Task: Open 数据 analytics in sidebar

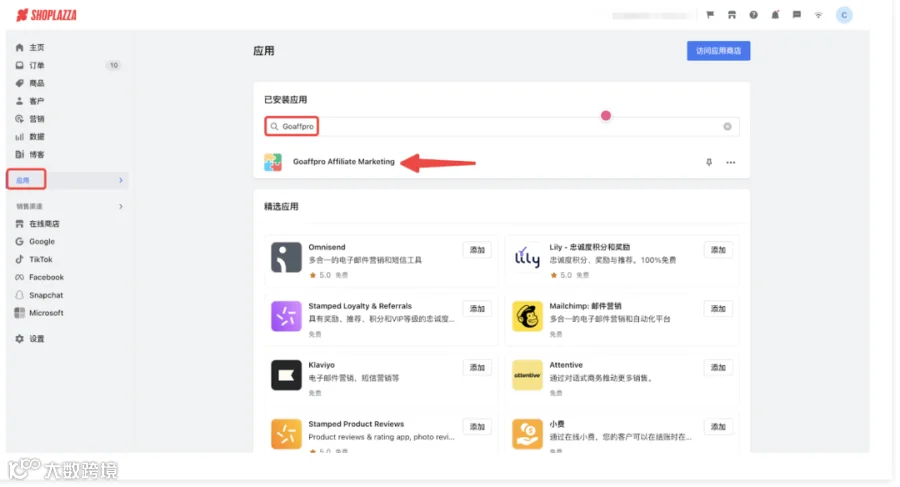Action: pos(37,137)
